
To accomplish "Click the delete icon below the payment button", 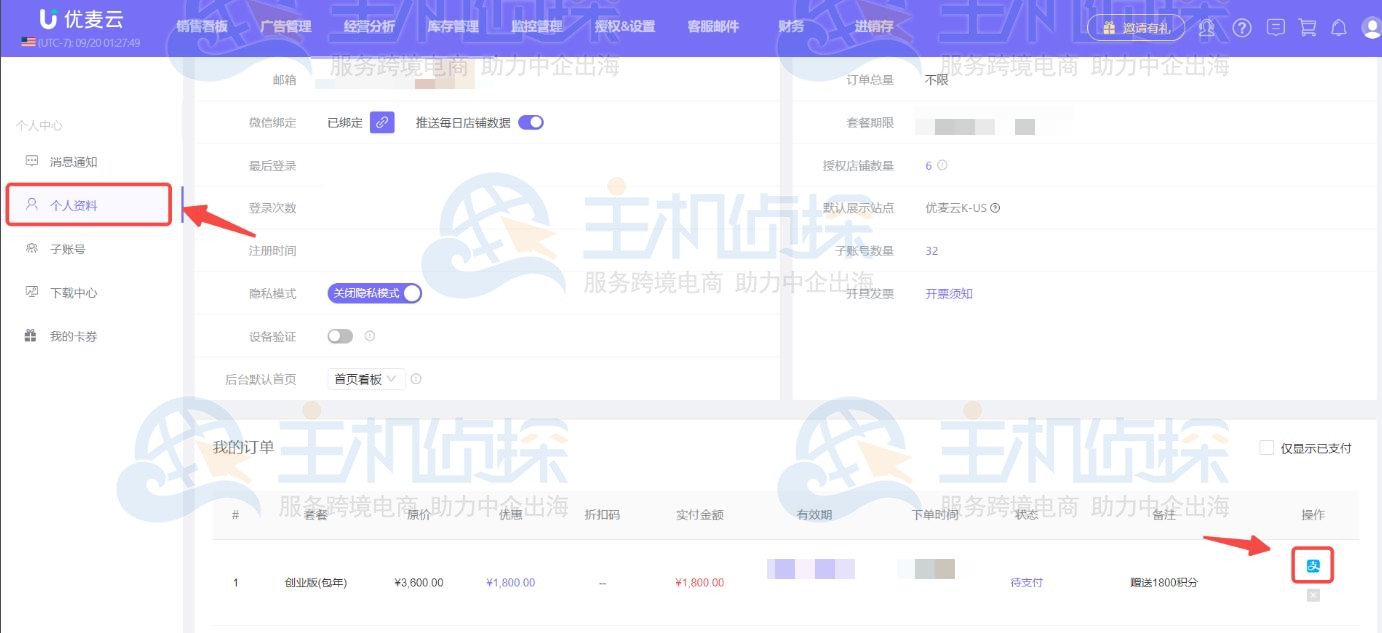I will tap(1314, 596).
